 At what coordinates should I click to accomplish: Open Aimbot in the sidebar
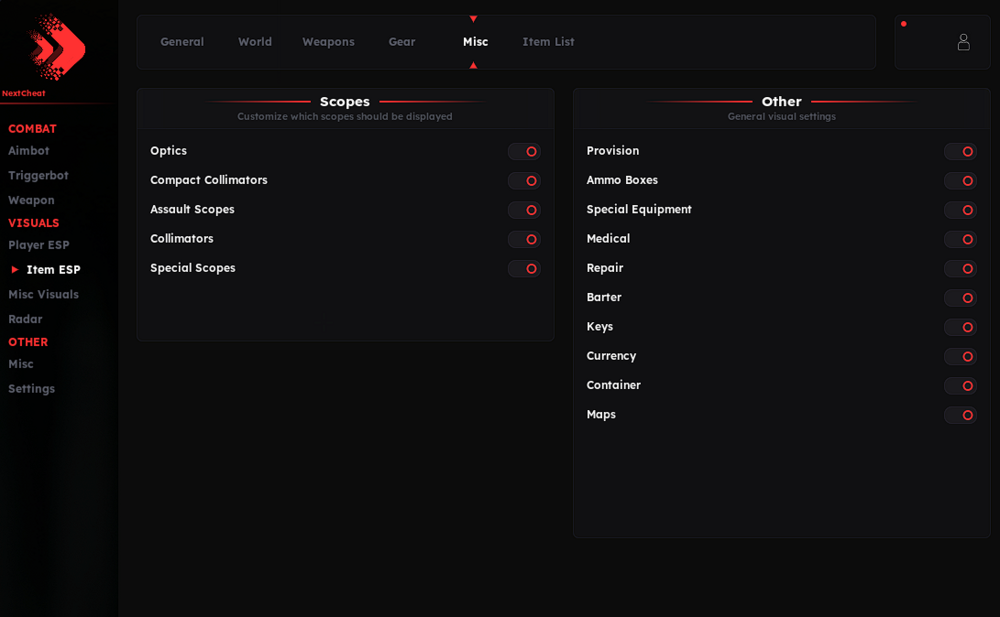coord(29,151)
